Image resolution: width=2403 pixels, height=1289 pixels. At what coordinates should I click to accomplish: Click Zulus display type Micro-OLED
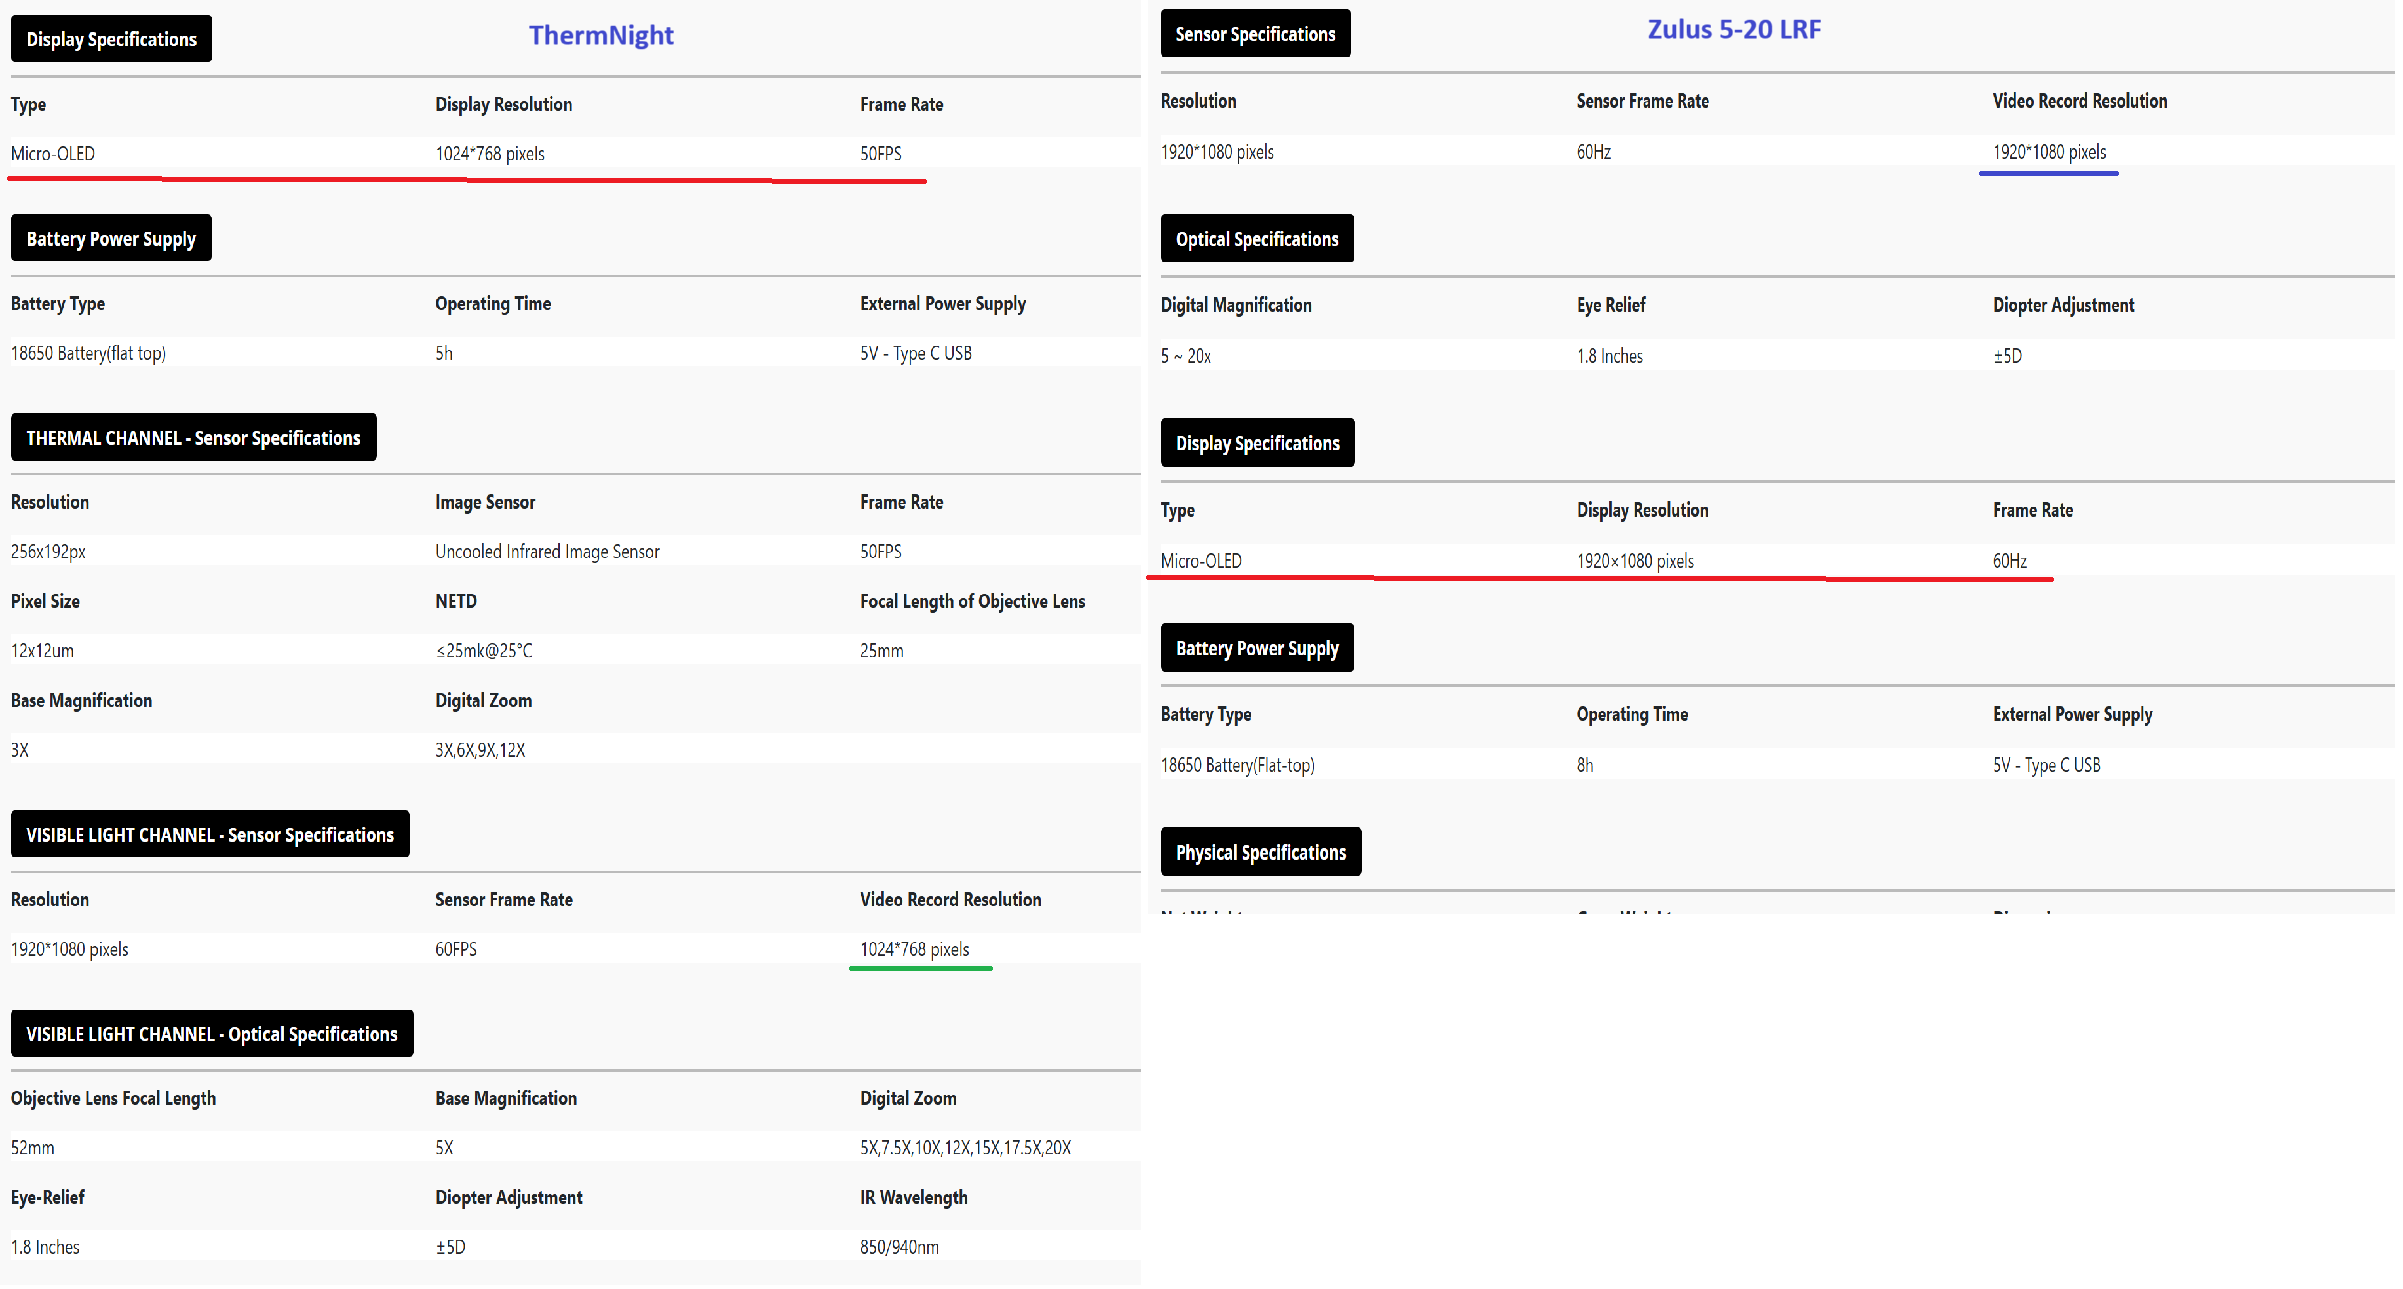pos(1201,561)
